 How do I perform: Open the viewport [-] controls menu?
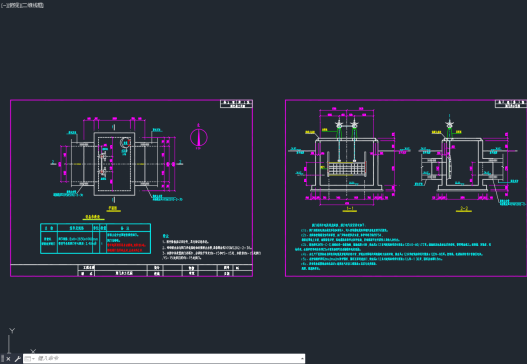point(4,5)
